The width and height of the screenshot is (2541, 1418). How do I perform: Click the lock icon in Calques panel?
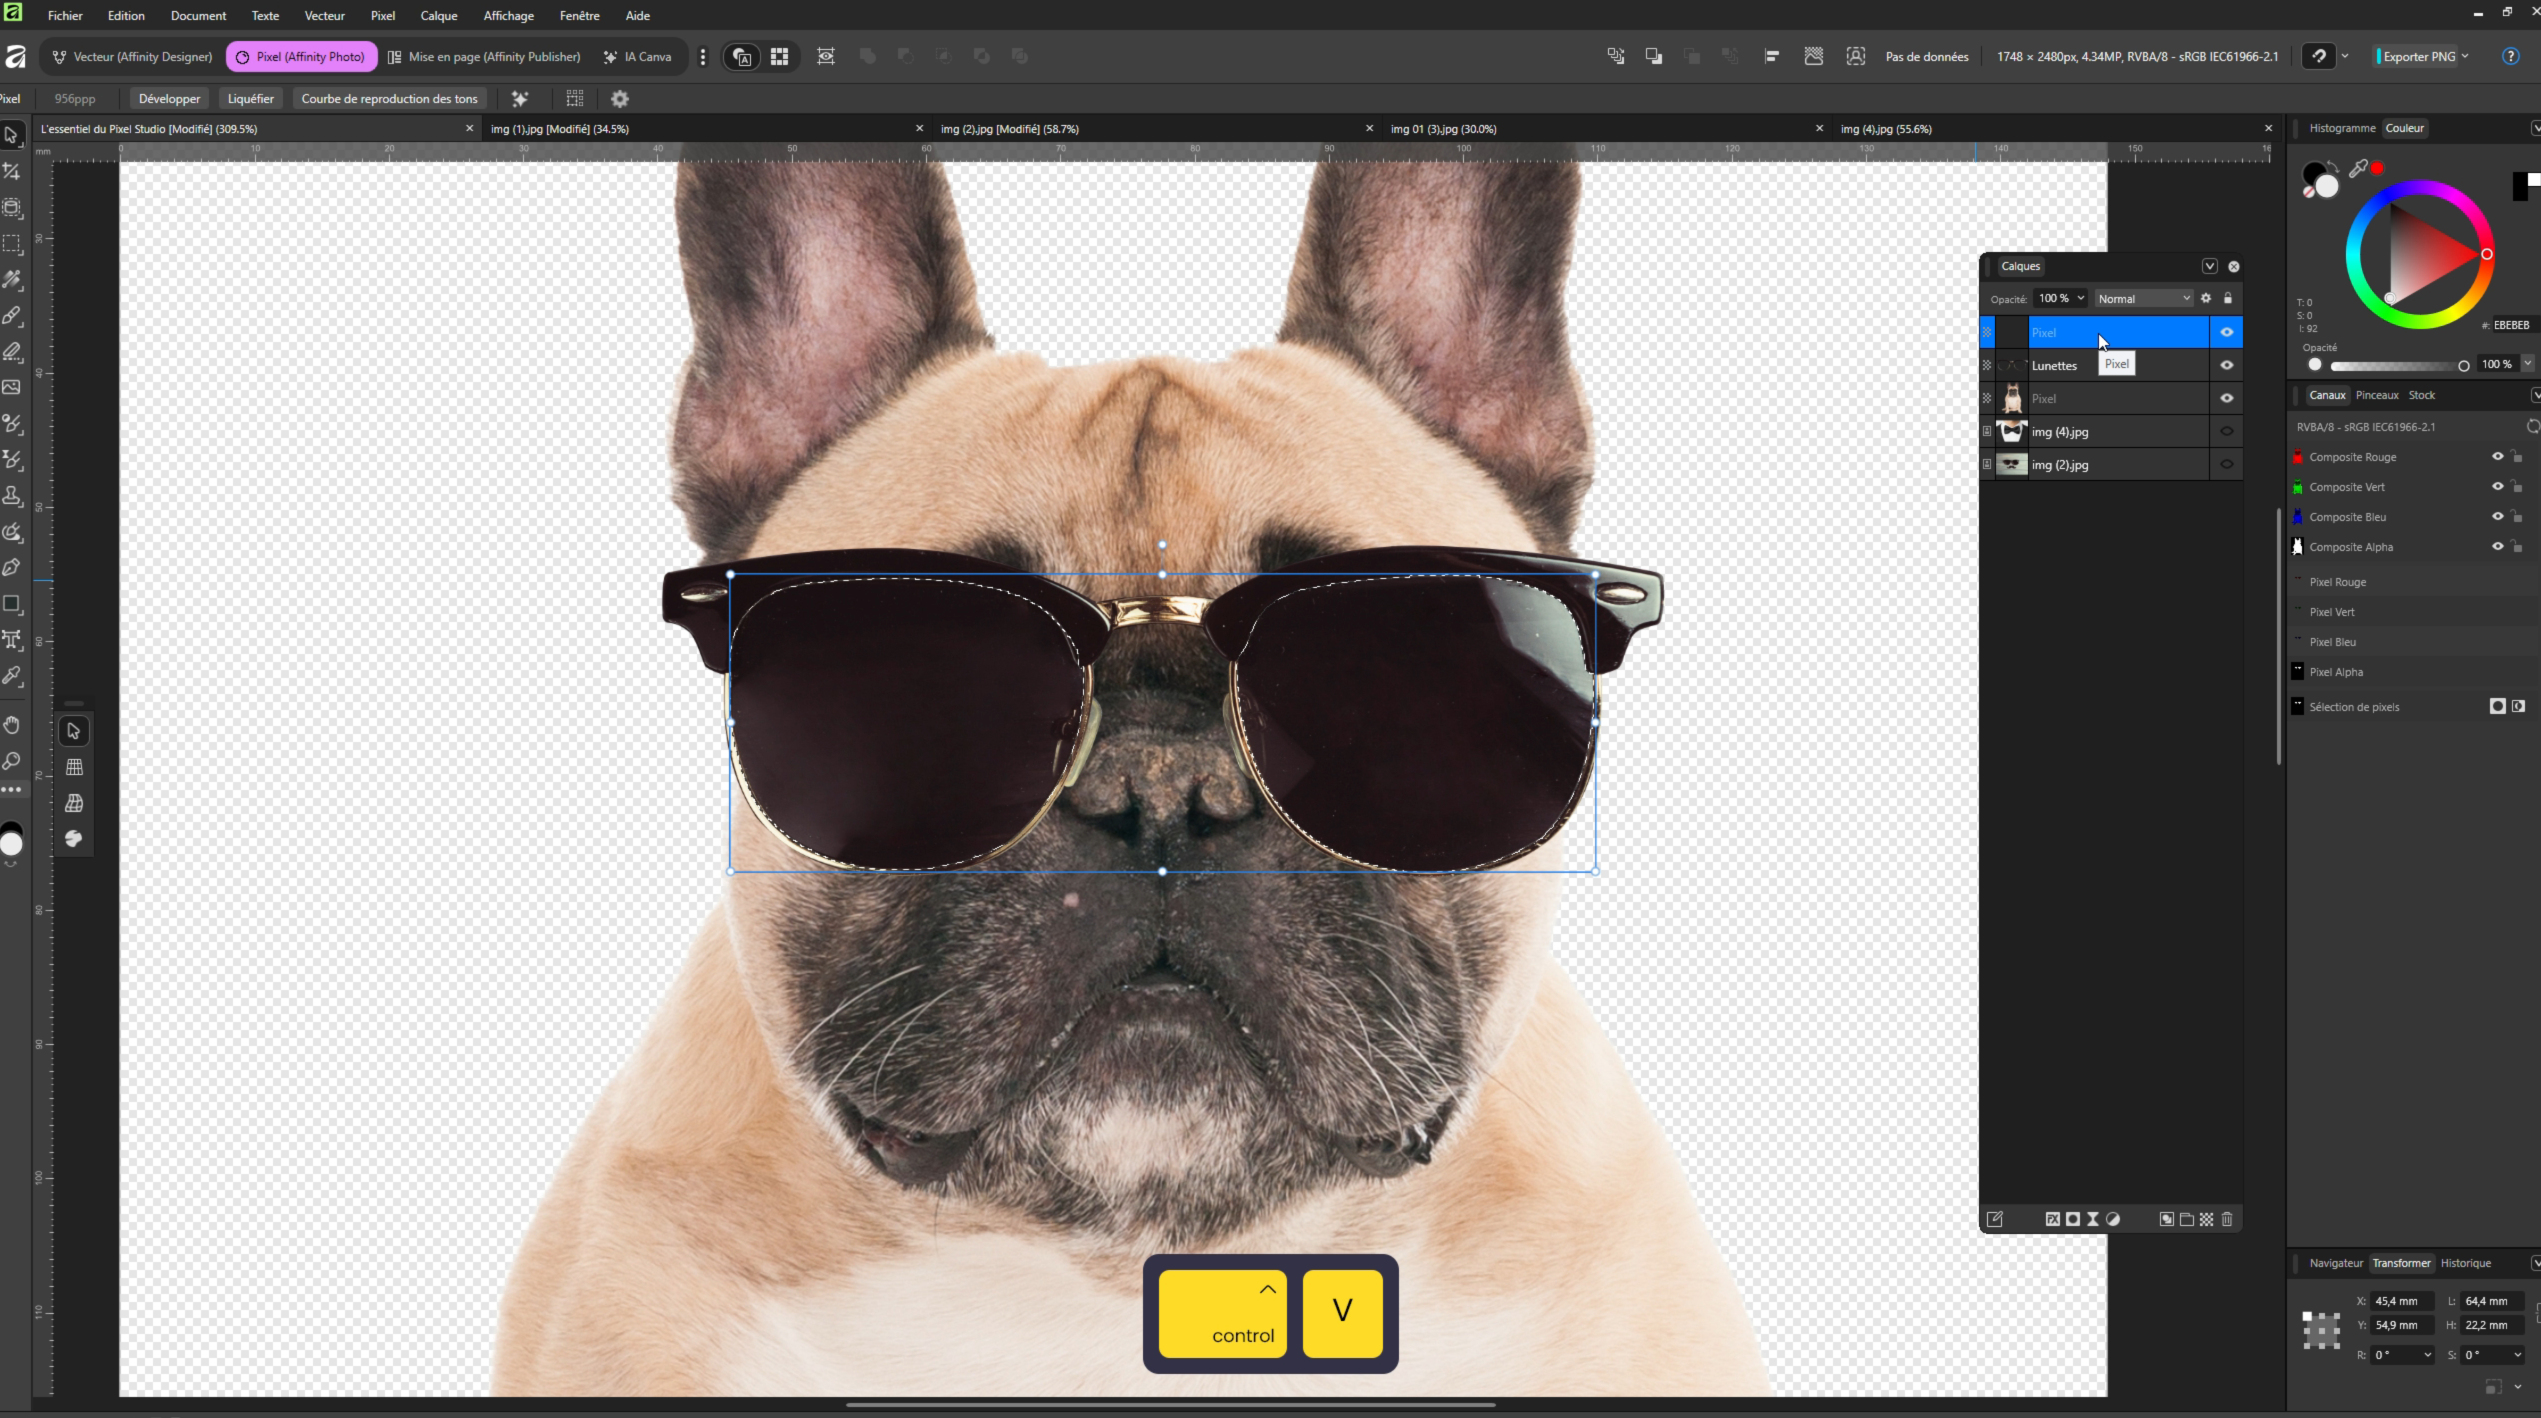click(x=2228, y=298)
